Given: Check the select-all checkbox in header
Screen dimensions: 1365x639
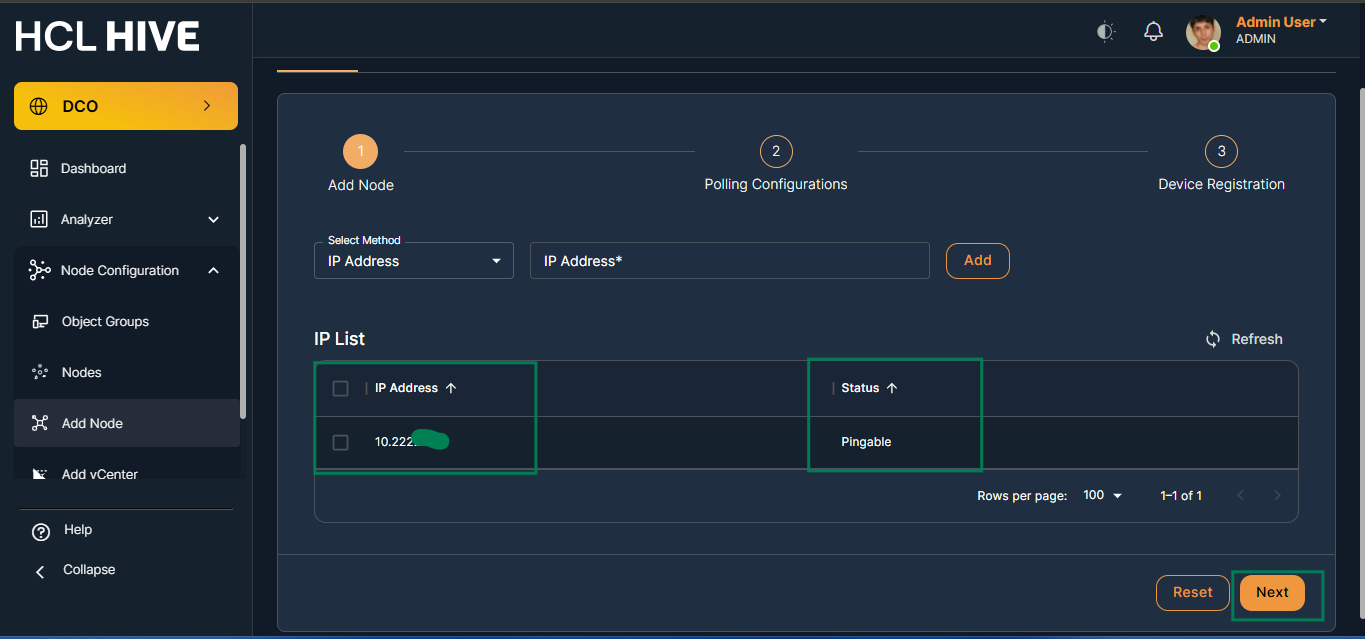Looking at the screenshot, I should click(340, 388).
